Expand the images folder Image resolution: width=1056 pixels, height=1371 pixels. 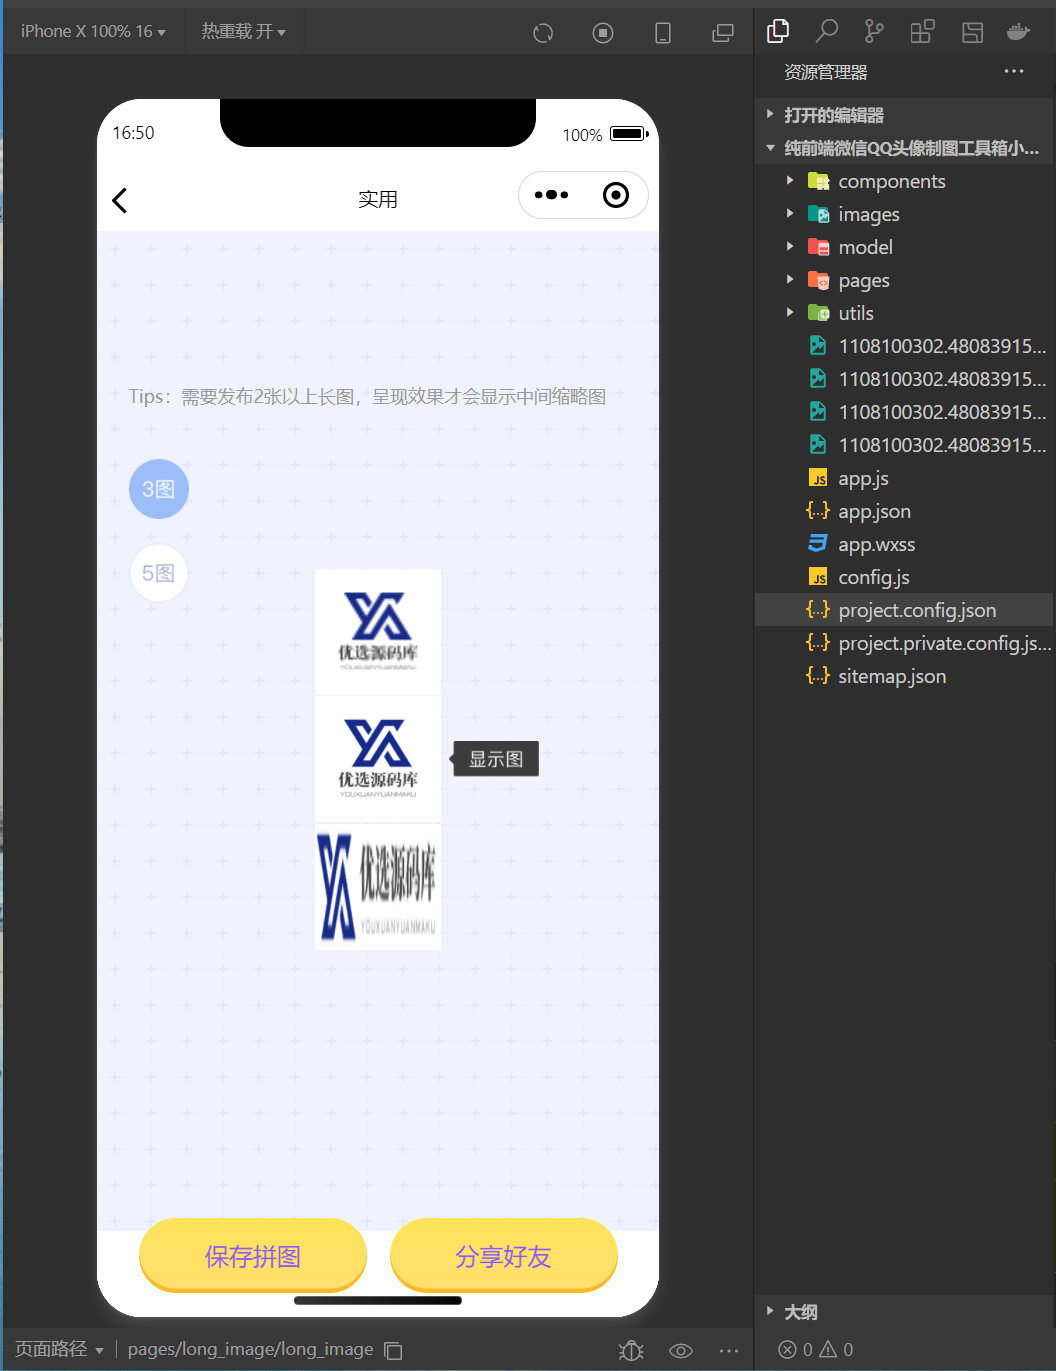pyautogui.click(x=905, y=214)
